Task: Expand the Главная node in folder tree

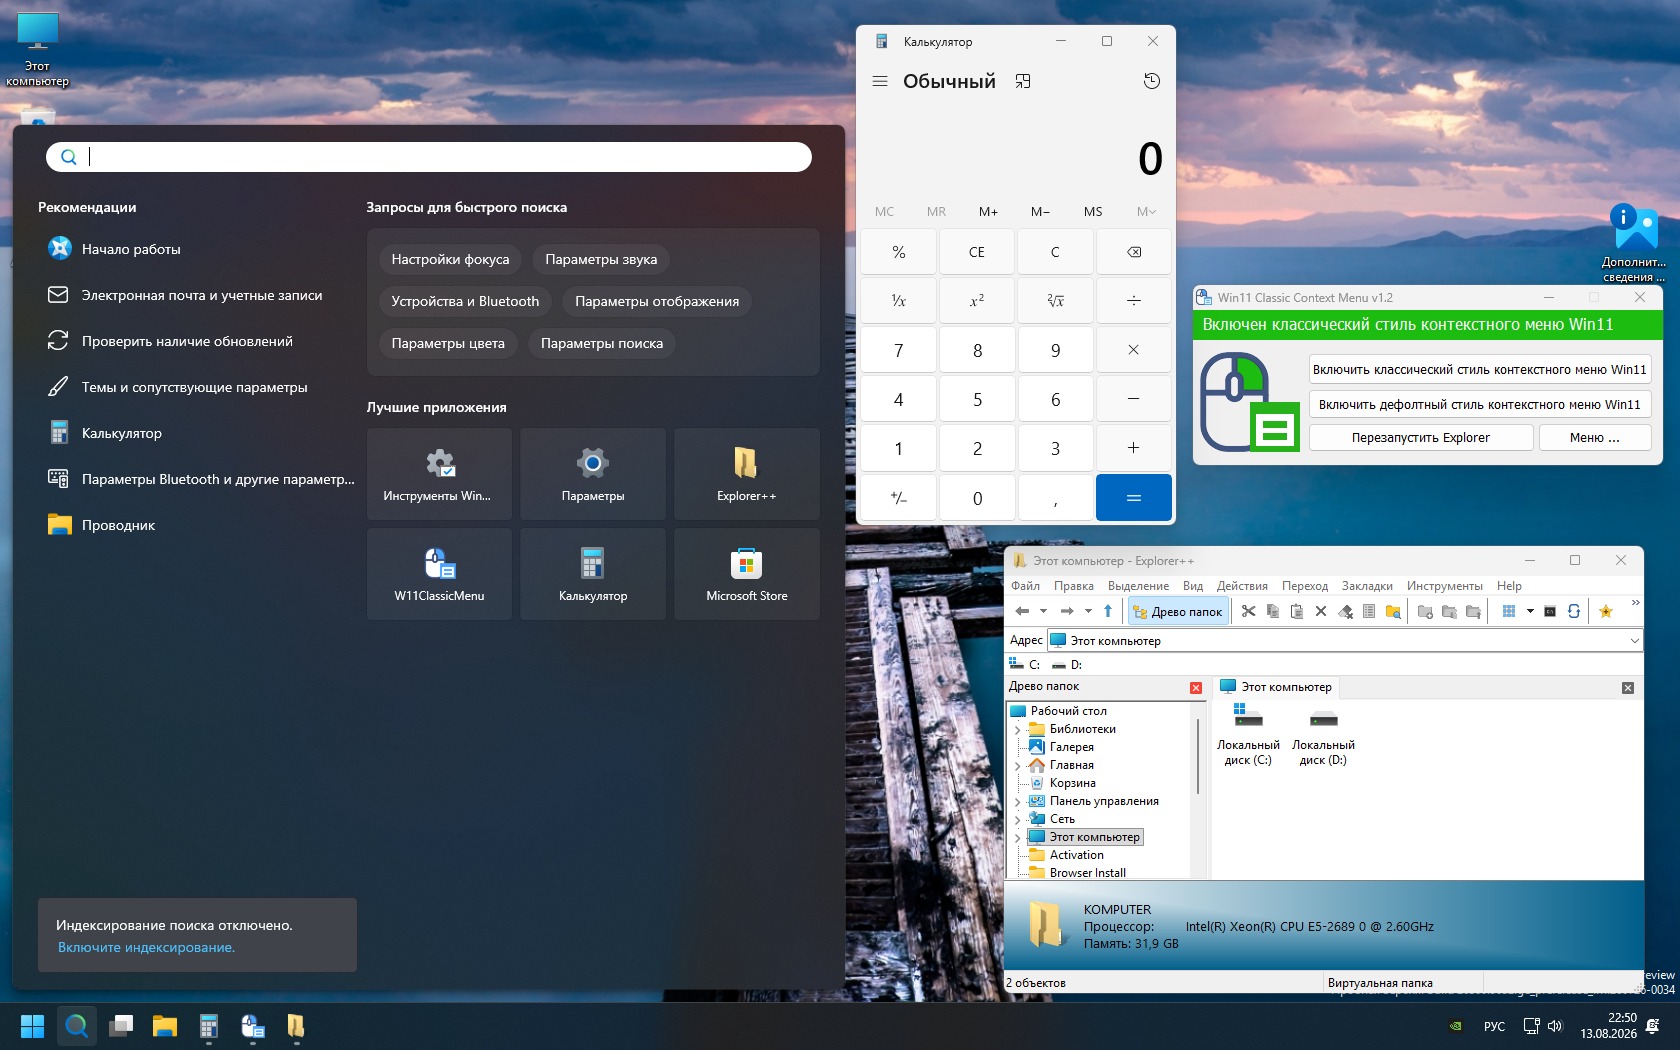Action: 1018,765
